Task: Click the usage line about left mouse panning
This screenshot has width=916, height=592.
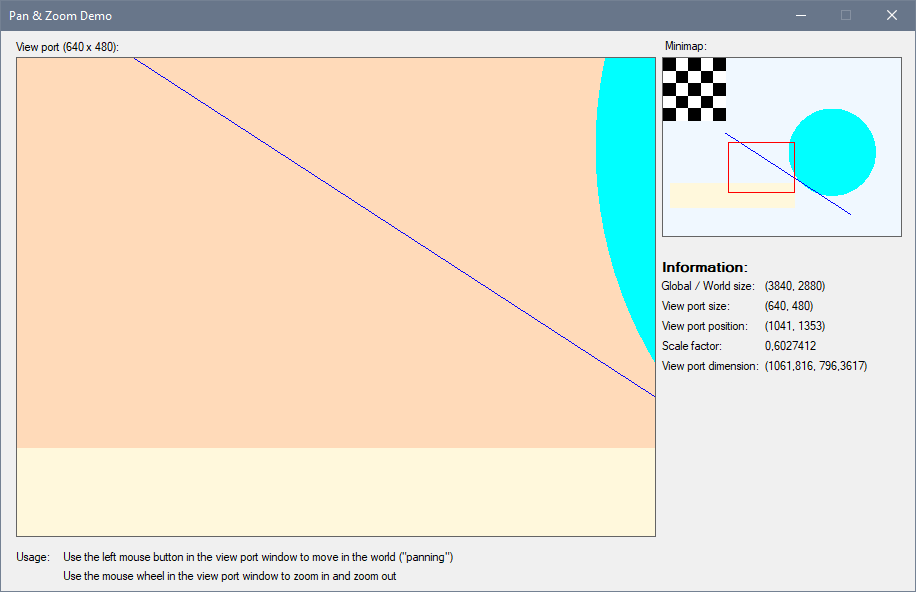Action: coord(258,557)
